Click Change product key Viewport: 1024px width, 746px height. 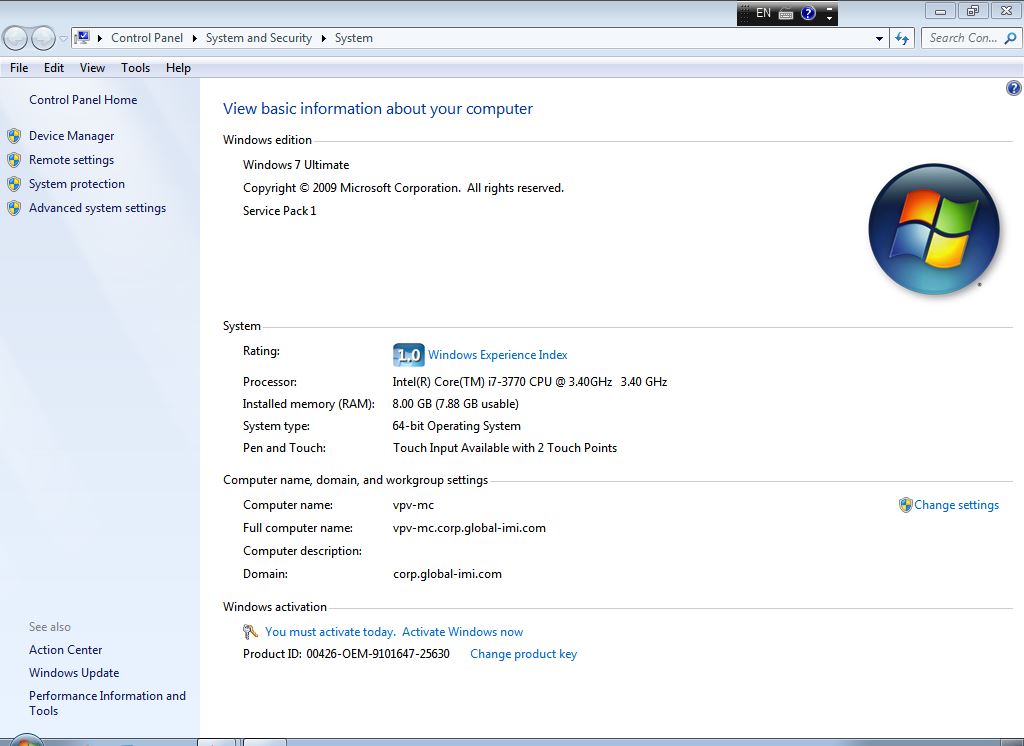click(523, 654)
